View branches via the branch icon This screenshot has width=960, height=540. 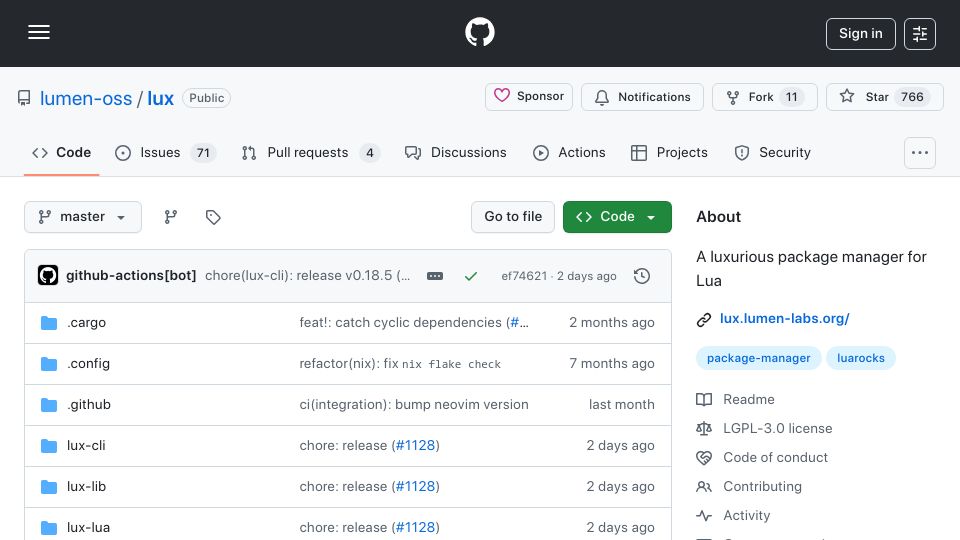click(x=171, y=217)
